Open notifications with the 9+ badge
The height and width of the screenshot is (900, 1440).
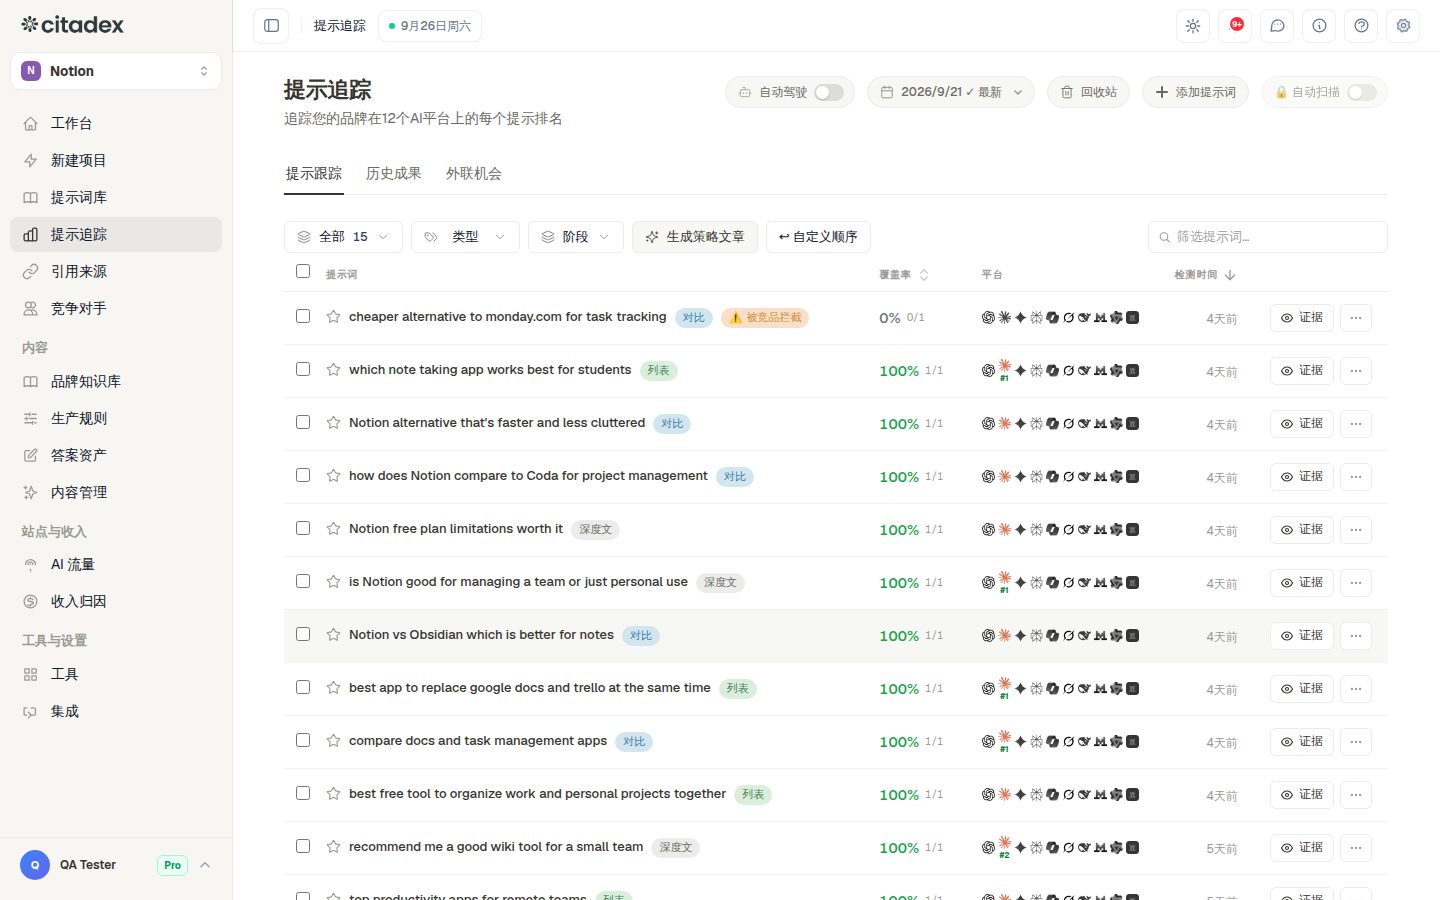click(x=1235, y=26)
